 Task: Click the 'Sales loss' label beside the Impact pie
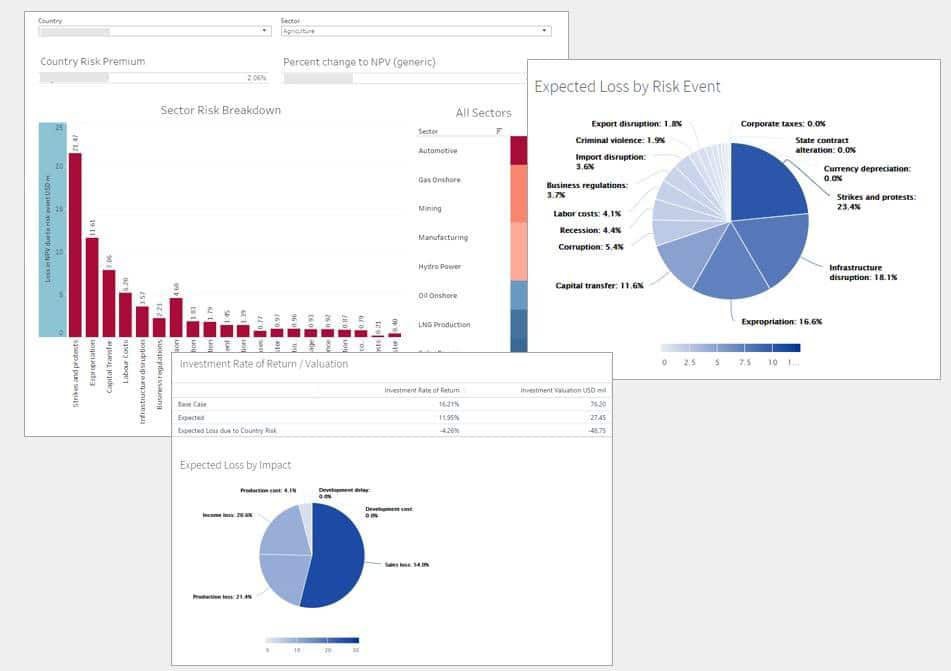(x=406, y=565)
